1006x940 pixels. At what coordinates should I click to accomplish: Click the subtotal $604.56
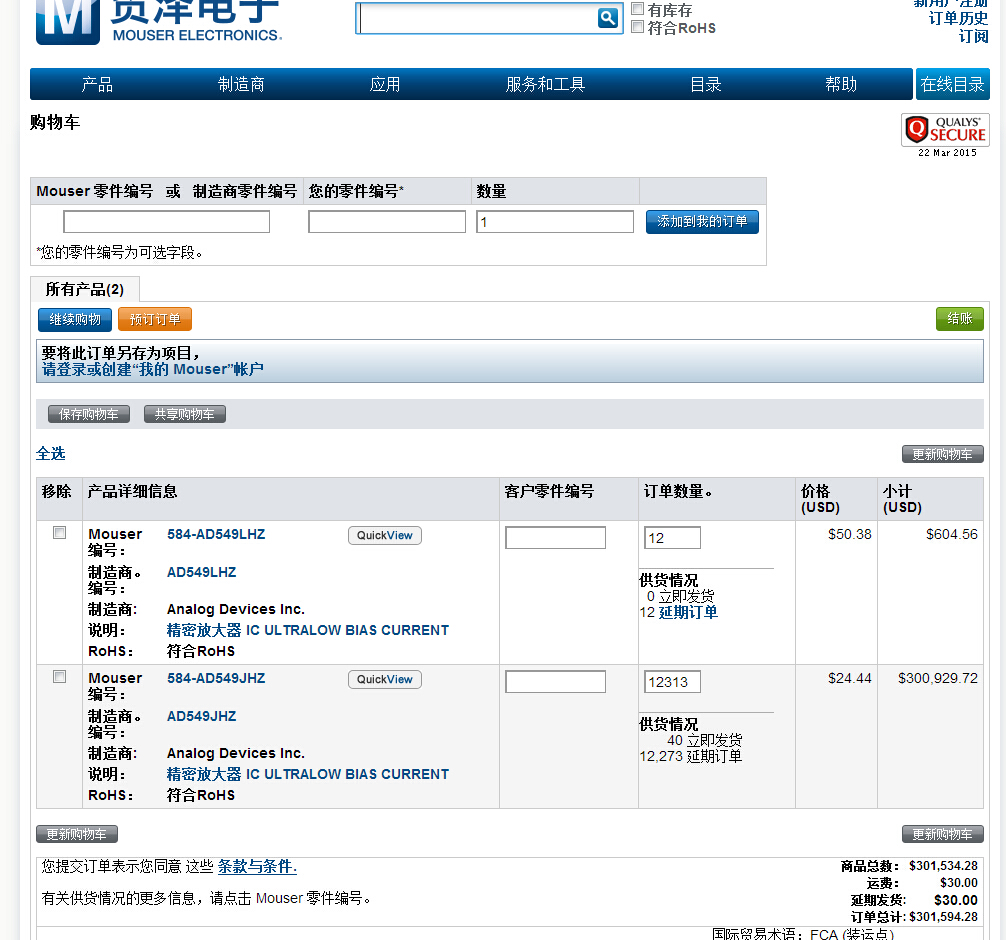pyautogui.click(x=951, y=534)
